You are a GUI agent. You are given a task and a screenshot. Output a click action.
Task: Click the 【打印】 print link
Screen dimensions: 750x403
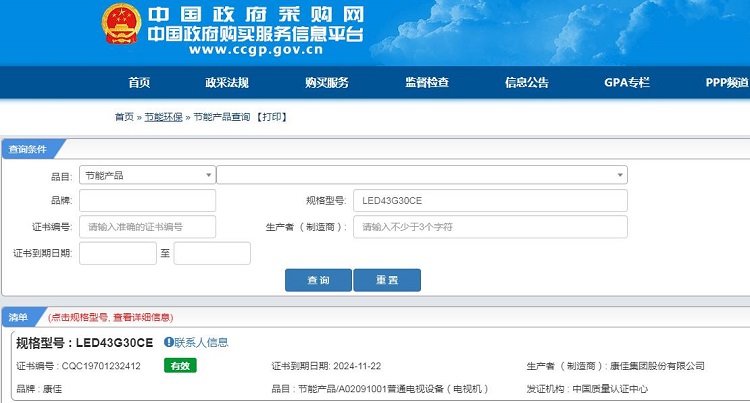point(271,117)
